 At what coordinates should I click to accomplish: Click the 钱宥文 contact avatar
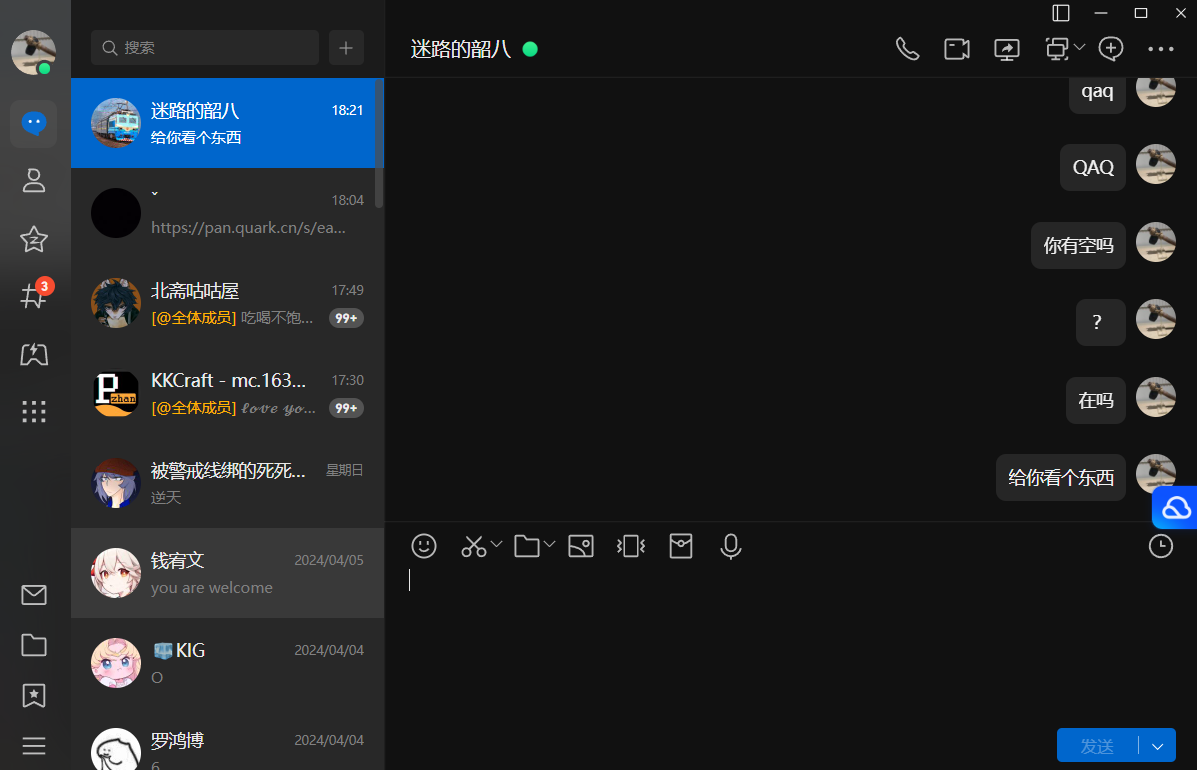116,573
